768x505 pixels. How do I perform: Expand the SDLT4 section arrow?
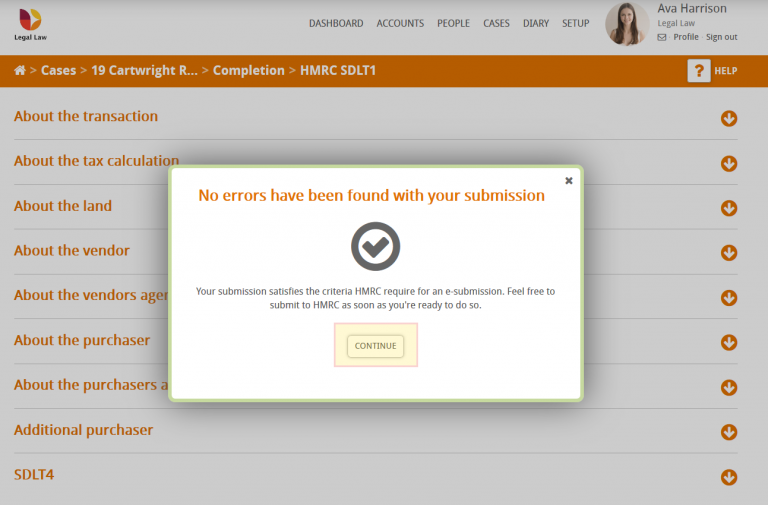click(x=729, y=477)
